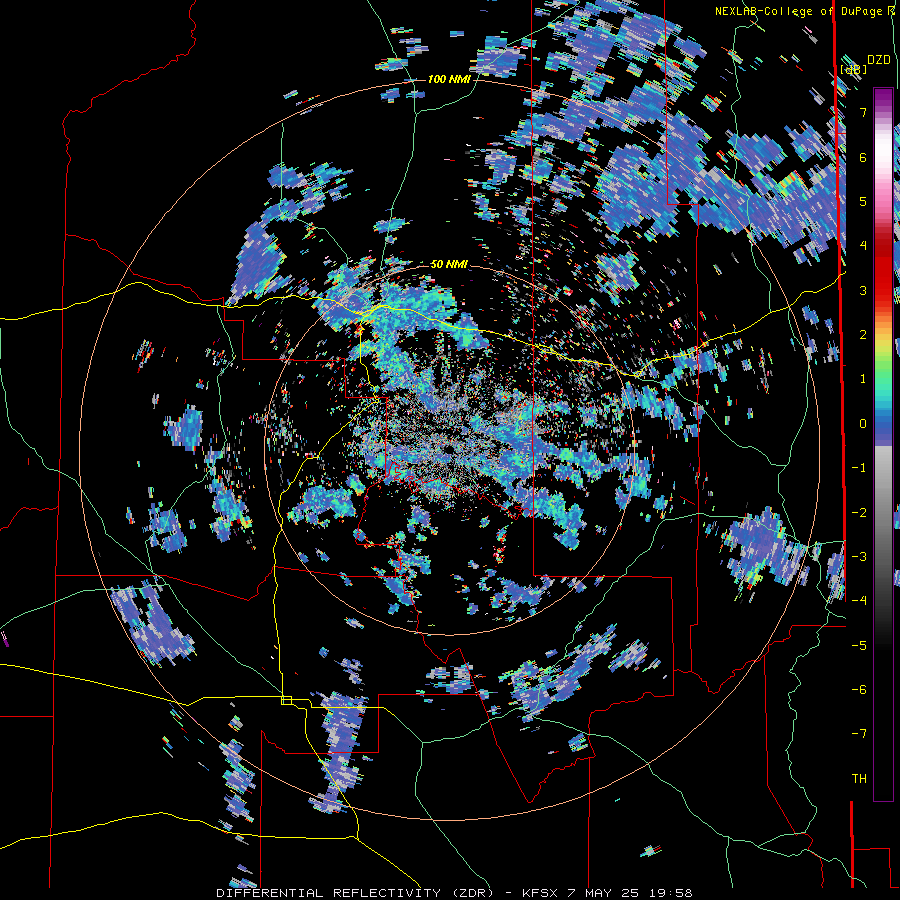Click the -5 value on the scale
Image resolution: width=900 pixels, height=900 pixels.
click(x=860, y=645)
